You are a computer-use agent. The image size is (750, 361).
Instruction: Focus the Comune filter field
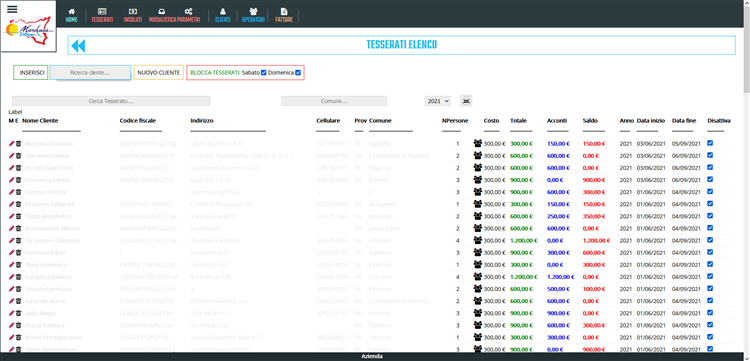[x=334, y=101]
